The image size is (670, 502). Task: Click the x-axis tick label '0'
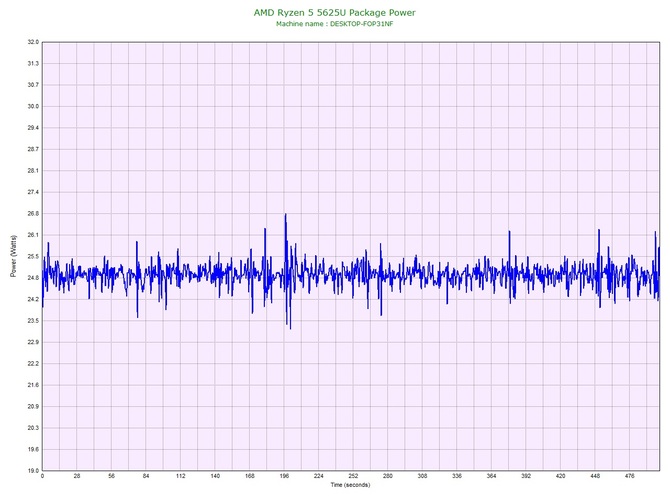click(42, 476)
